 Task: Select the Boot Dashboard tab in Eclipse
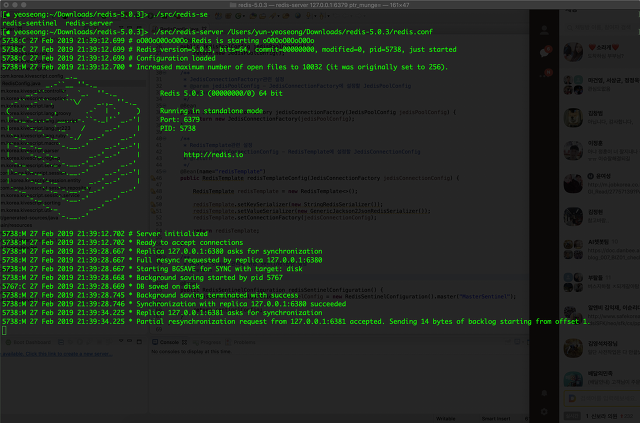pyautogui.click(x=29, y=342)
